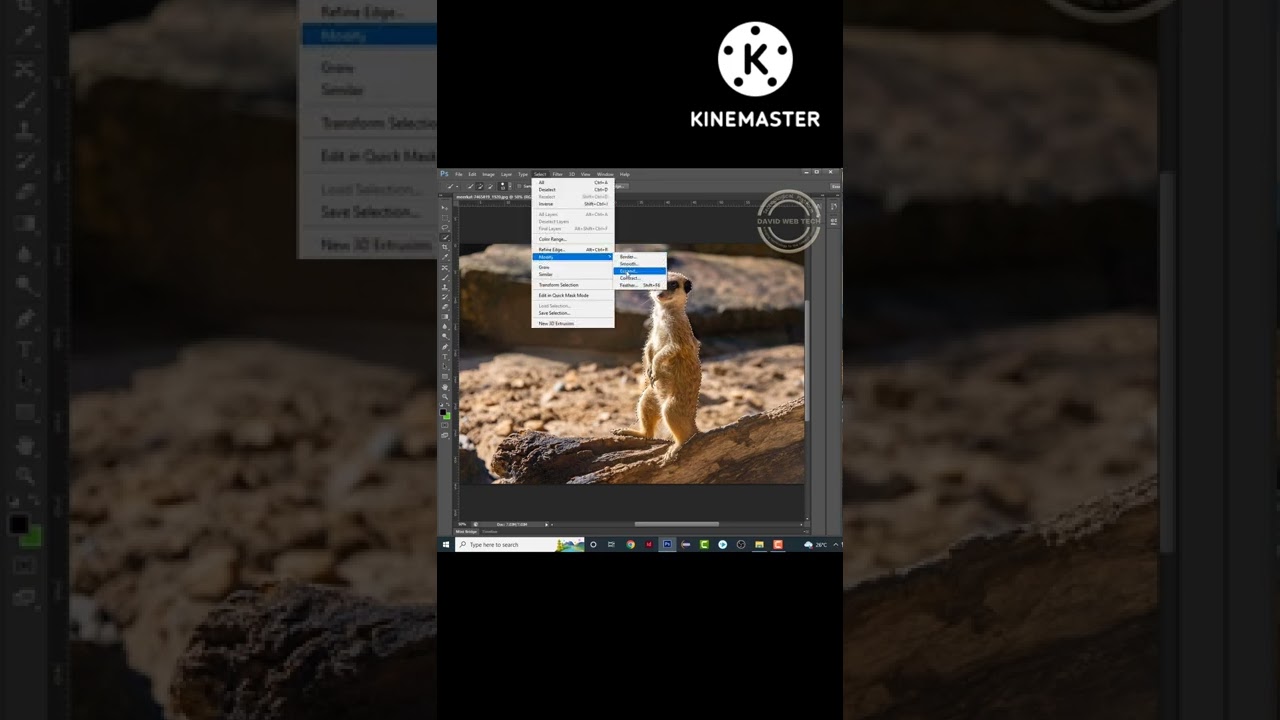Select the Dodge tool
This screenshot has height=720, width=1280.
[x=445, y=336]
